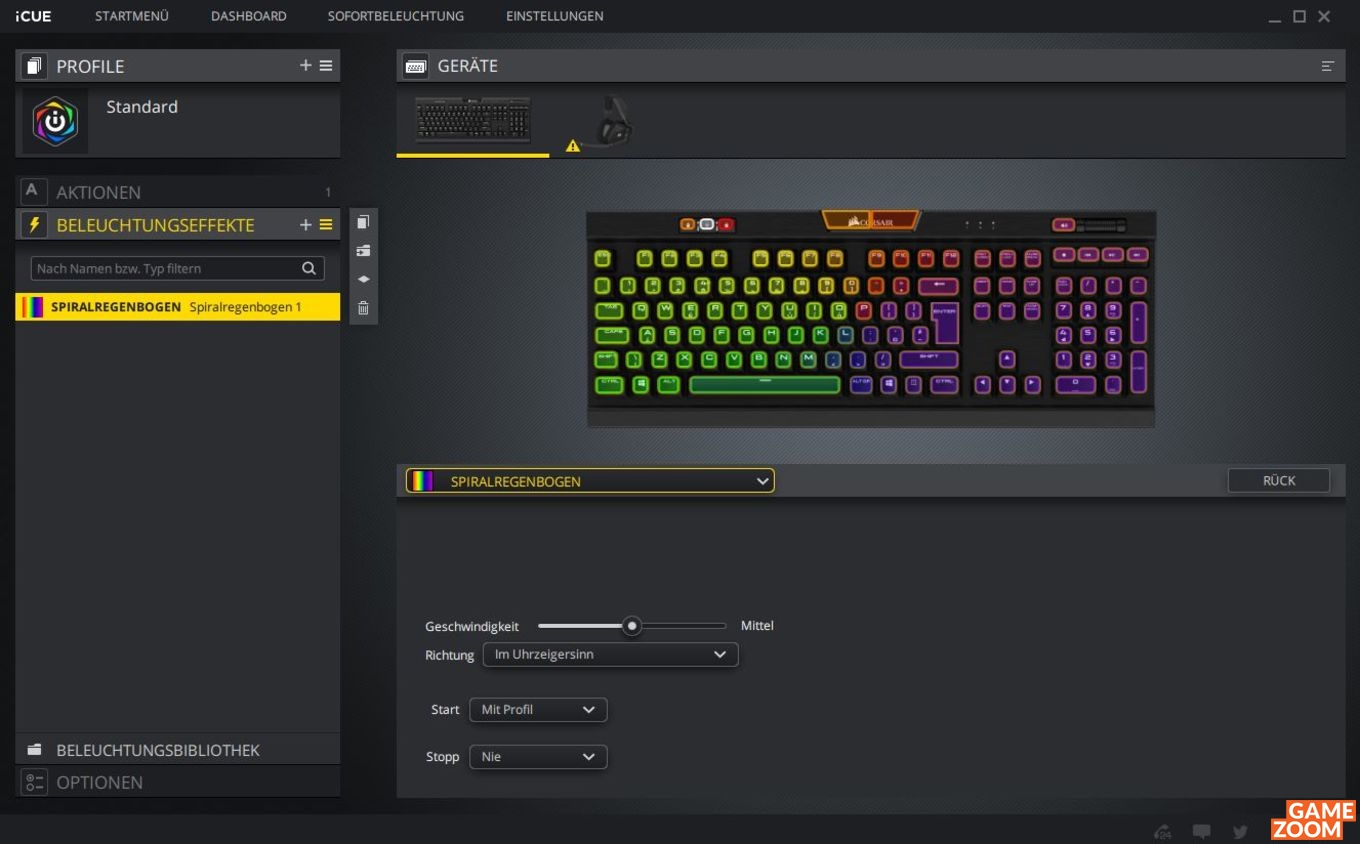Image resolution: width=1360 pixels, height=844 pixels.
Task: Expand the Beleuchtungsbibliothek section
Action: point(178,750)
